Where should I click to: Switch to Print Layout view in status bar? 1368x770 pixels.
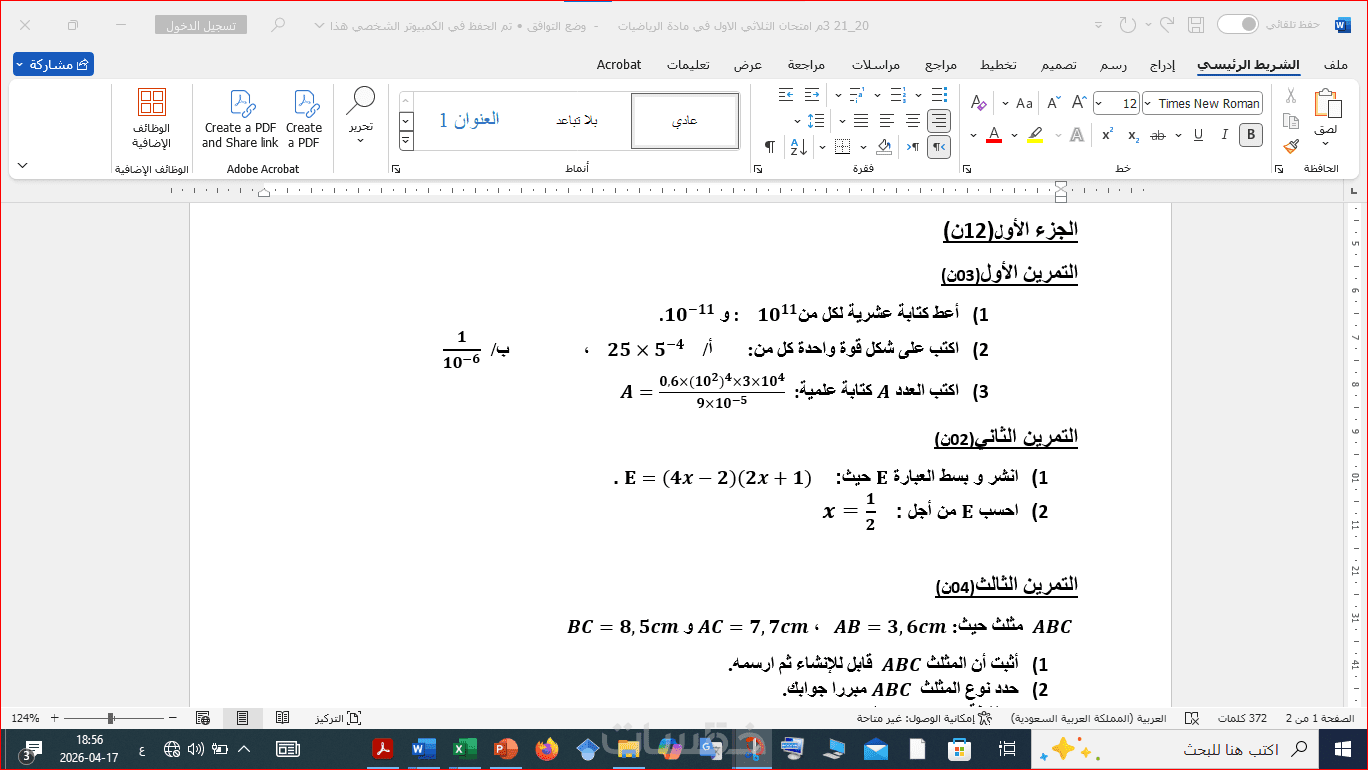(x=242, y=718)
